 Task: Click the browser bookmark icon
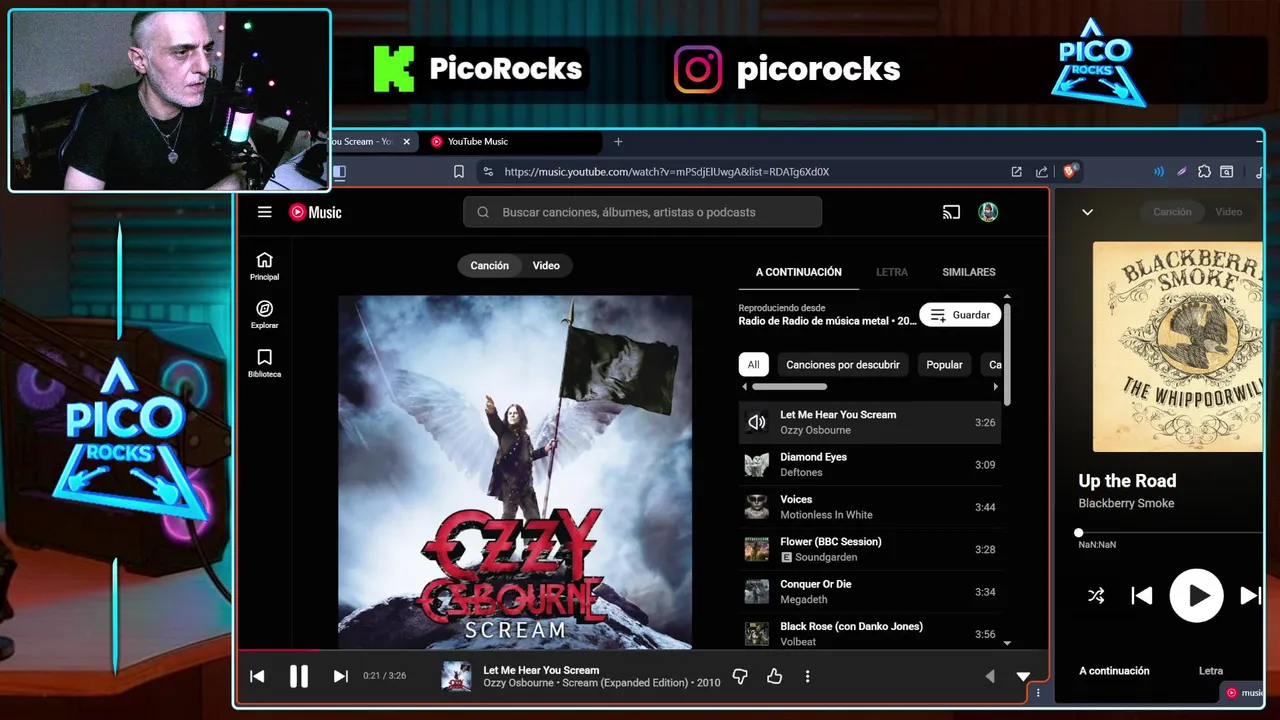(x=459, y=172)
